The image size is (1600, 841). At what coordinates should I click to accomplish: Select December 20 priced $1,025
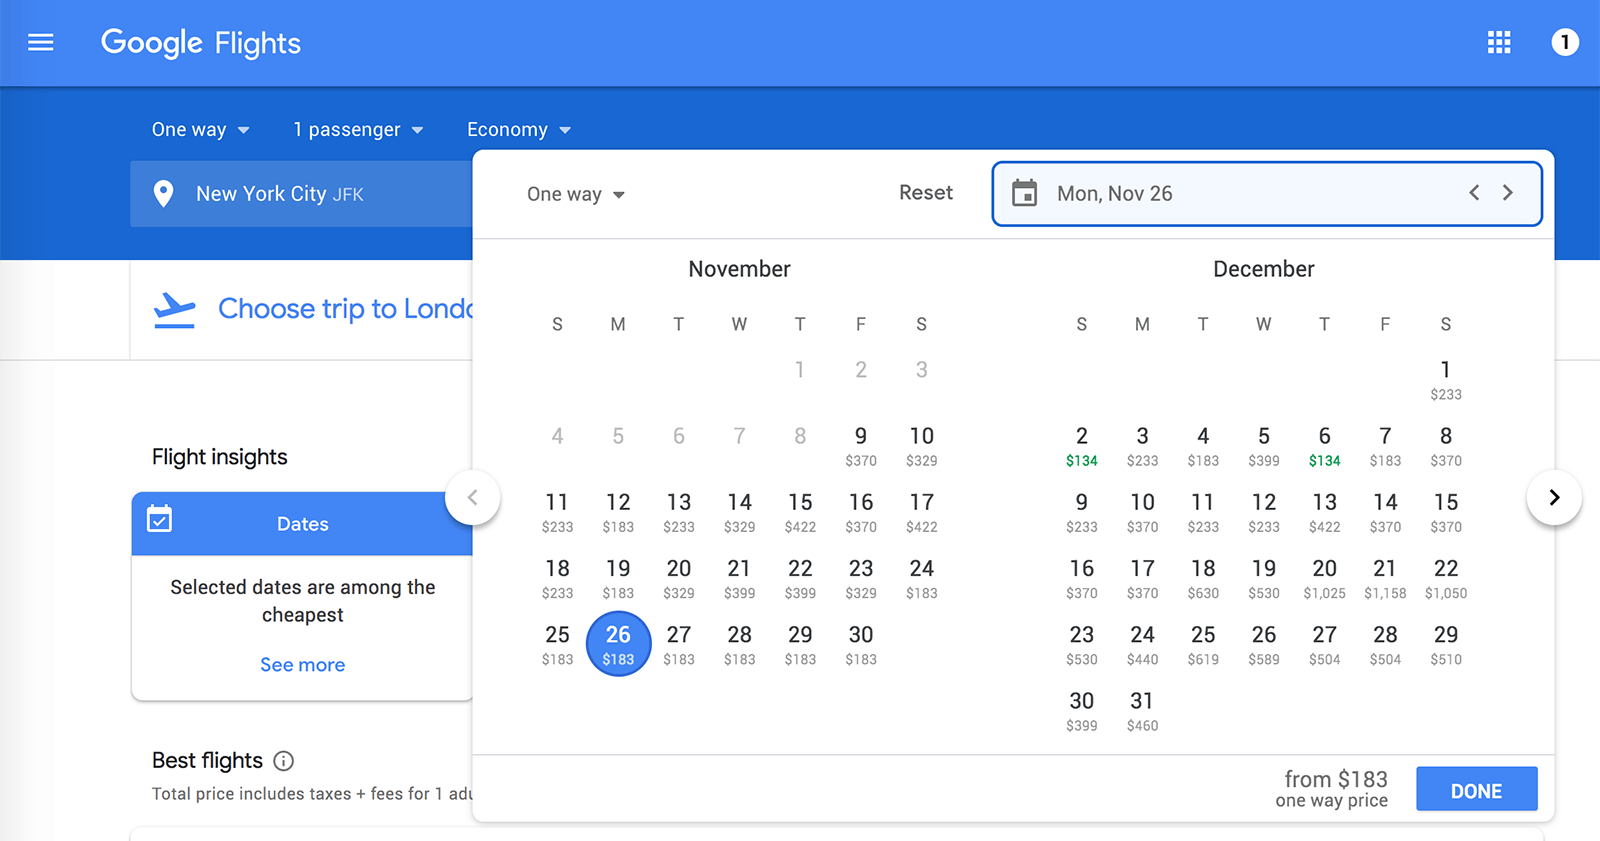[1325, 579]
